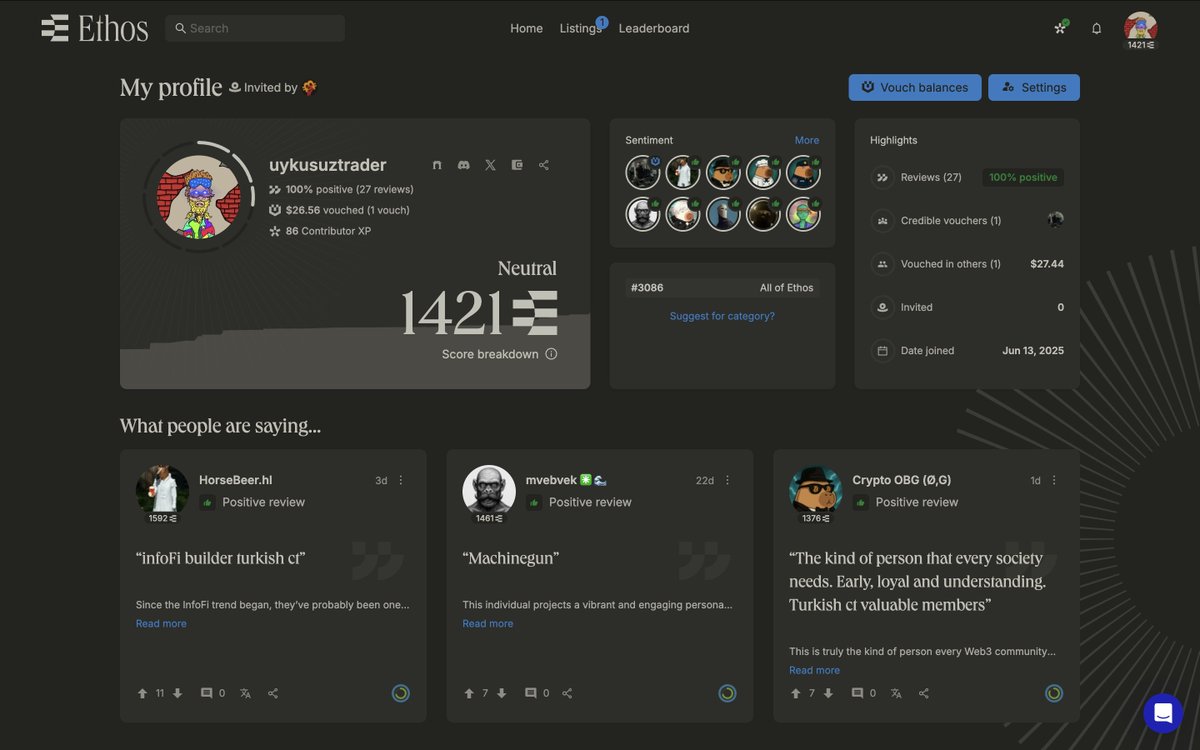The image size is (1200, 750).
Task: Click the uykusuztrader profile picture
Action: (x=199, y=196)
